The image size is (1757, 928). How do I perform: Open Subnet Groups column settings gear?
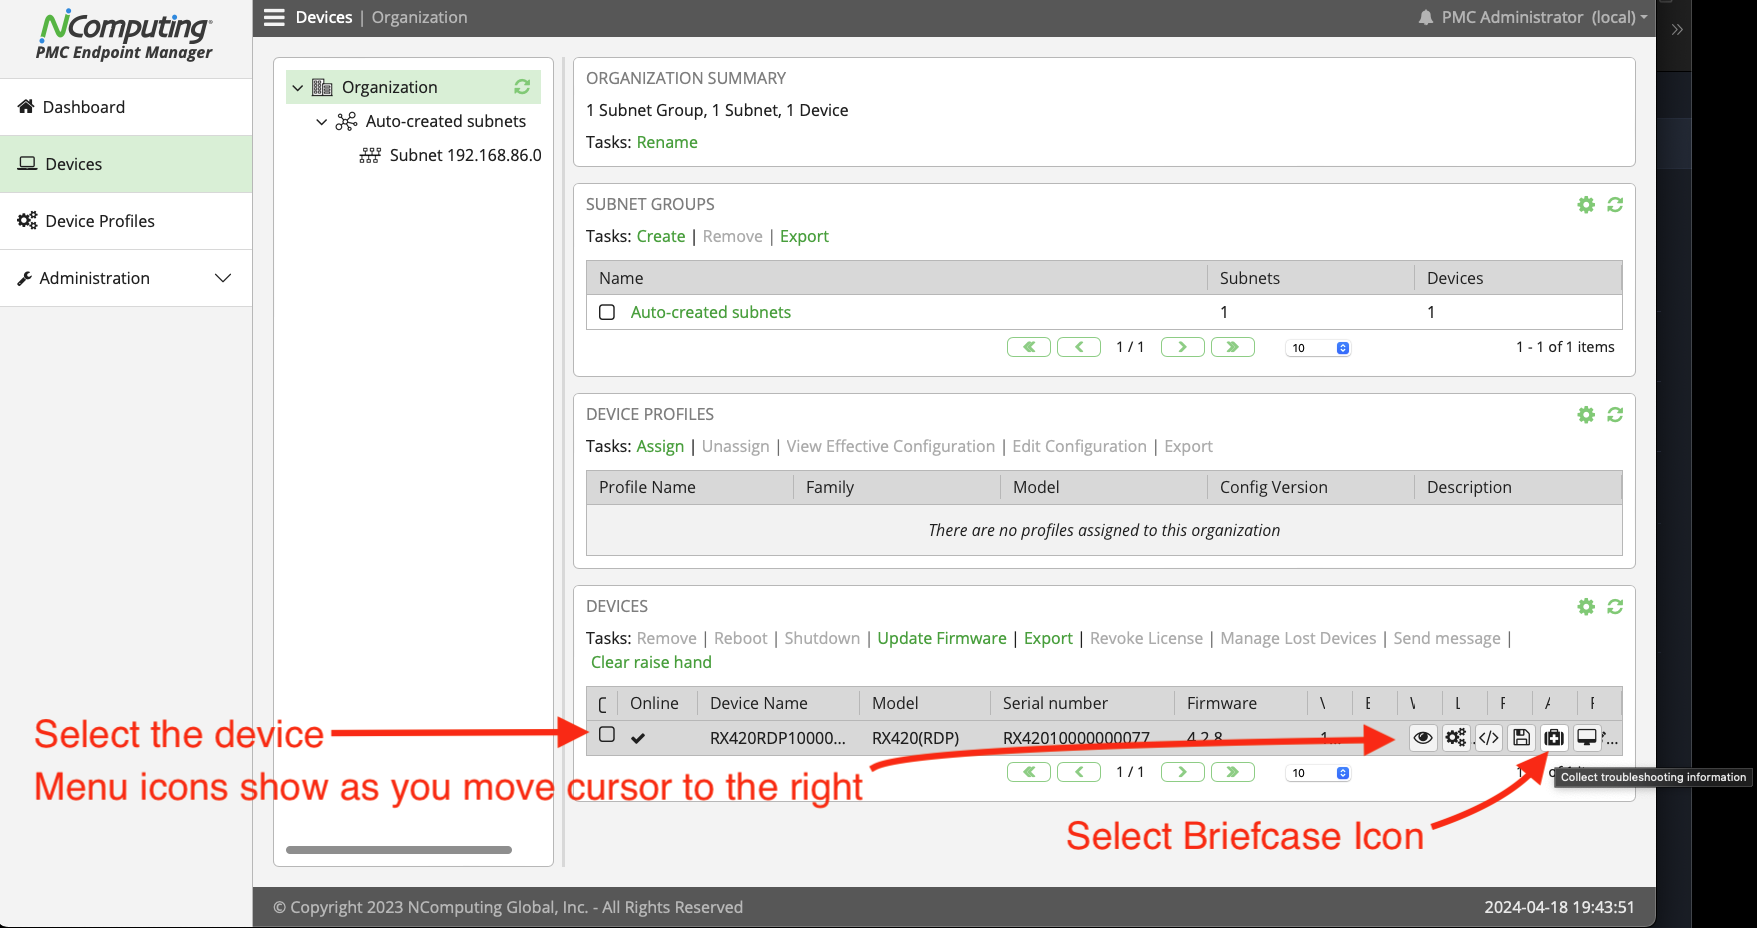point(1586,205)
